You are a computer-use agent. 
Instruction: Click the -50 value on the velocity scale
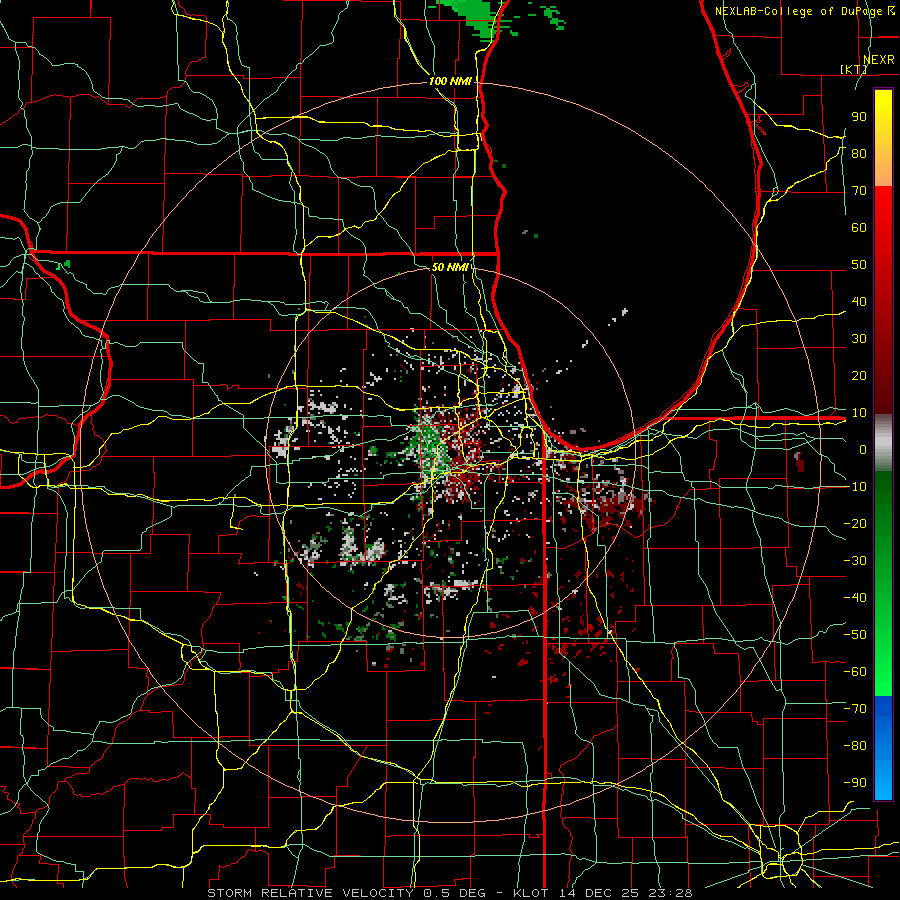(x=855, y=634)
